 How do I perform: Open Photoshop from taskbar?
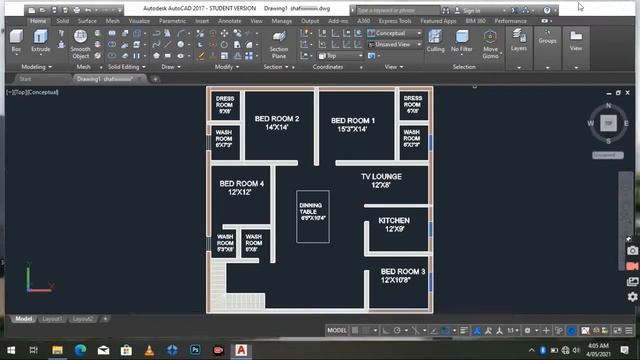click(x=195, y=350)
